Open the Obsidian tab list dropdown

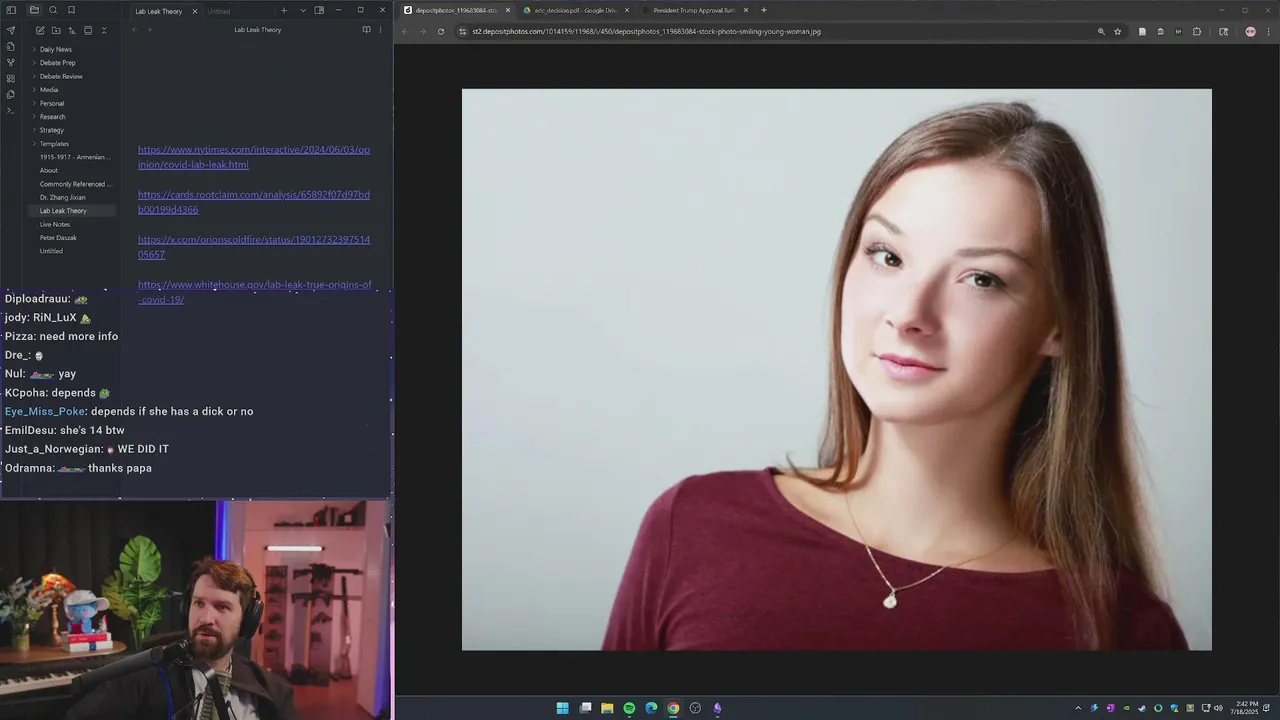pos(303,10)
